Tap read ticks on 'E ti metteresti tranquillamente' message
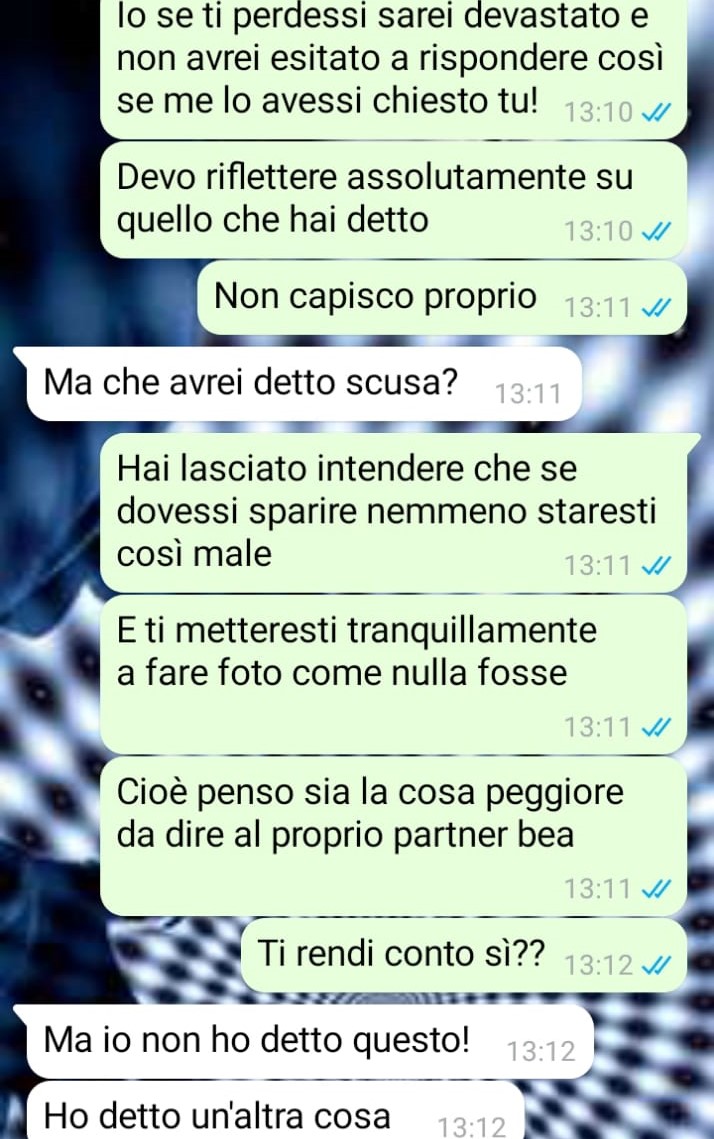This screenshot has width=714, height=1139. [x=656, y=727]
